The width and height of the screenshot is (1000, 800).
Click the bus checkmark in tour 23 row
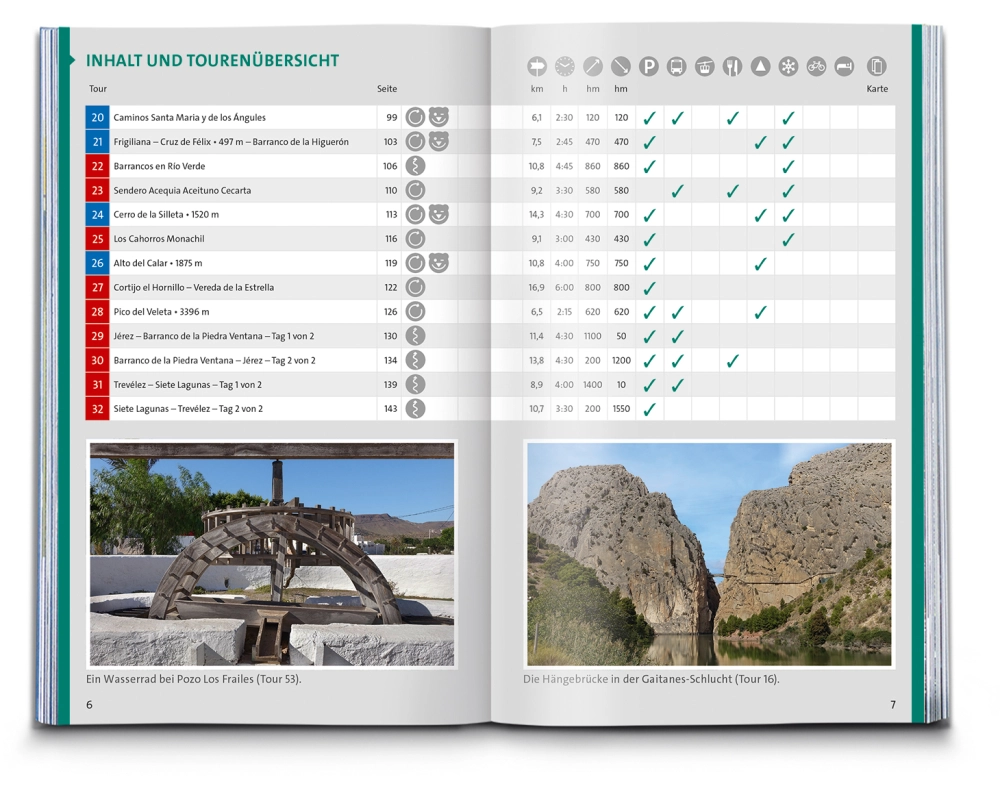677,190
